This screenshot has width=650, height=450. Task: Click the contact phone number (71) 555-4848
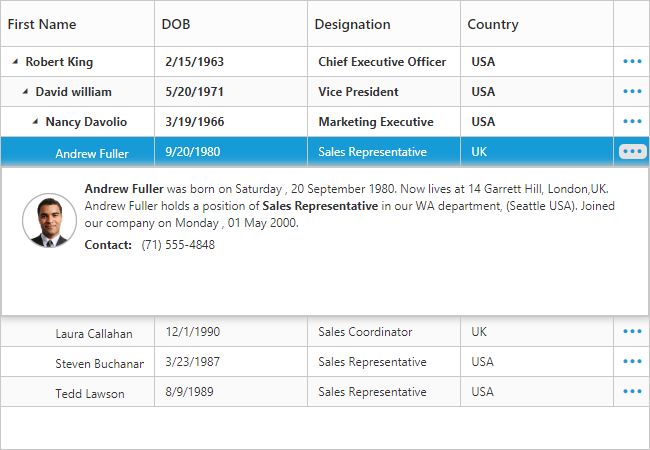[178, 245]
